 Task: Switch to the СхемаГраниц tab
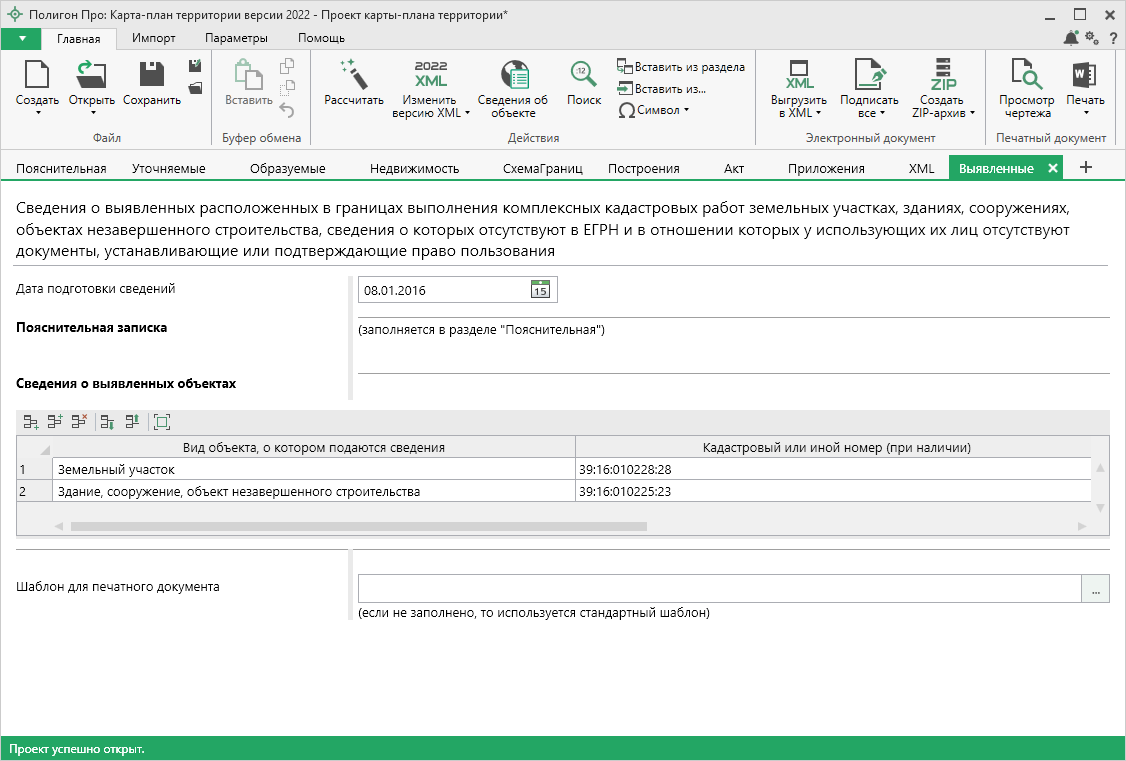542,168
